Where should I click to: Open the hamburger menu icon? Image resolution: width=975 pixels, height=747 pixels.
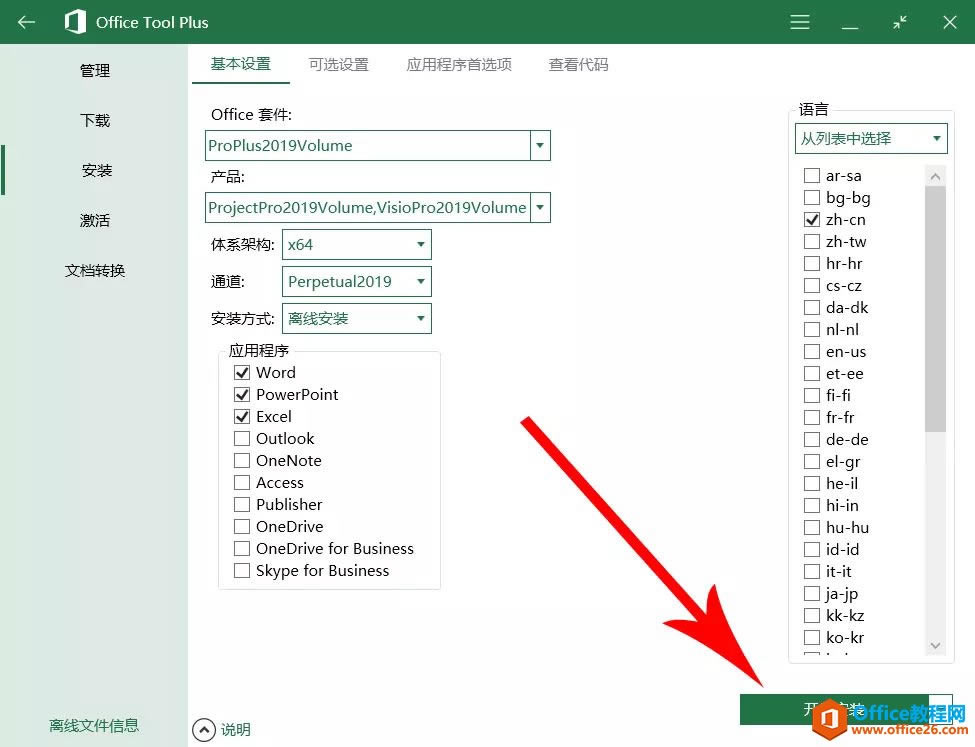click(799, 21)
